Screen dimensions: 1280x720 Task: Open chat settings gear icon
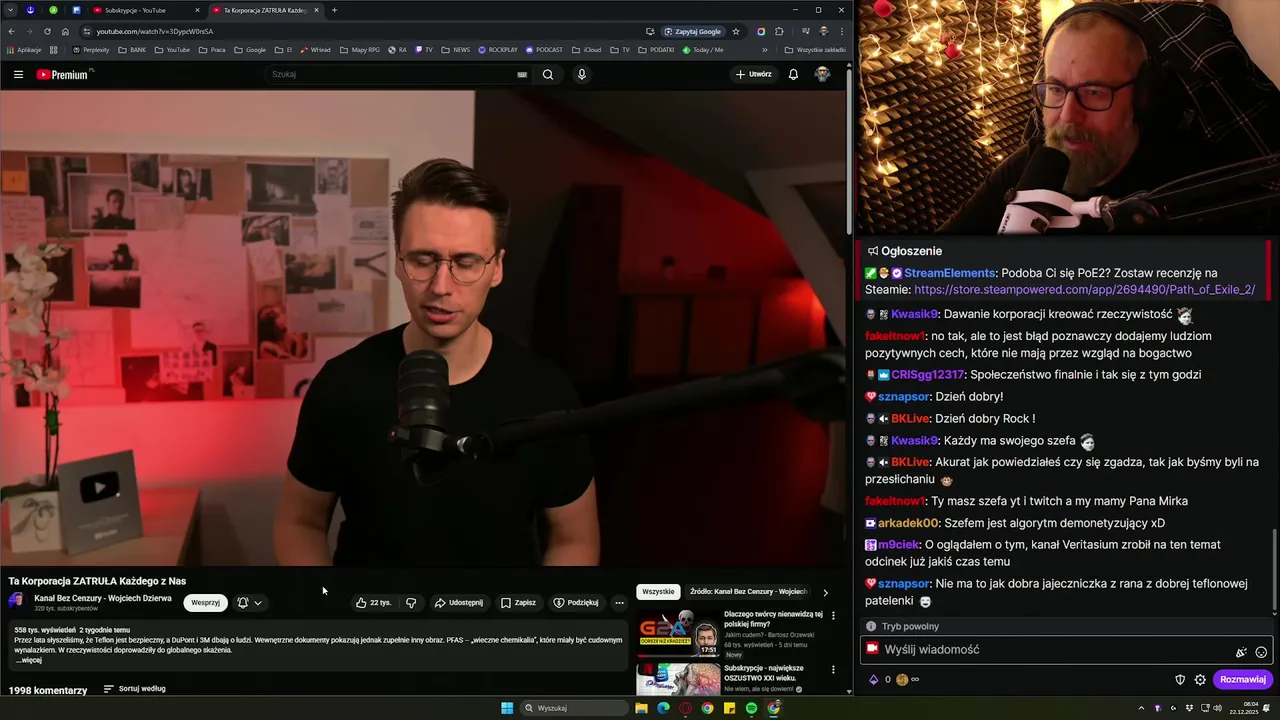pyautogui.click(x=1200, y=680)
